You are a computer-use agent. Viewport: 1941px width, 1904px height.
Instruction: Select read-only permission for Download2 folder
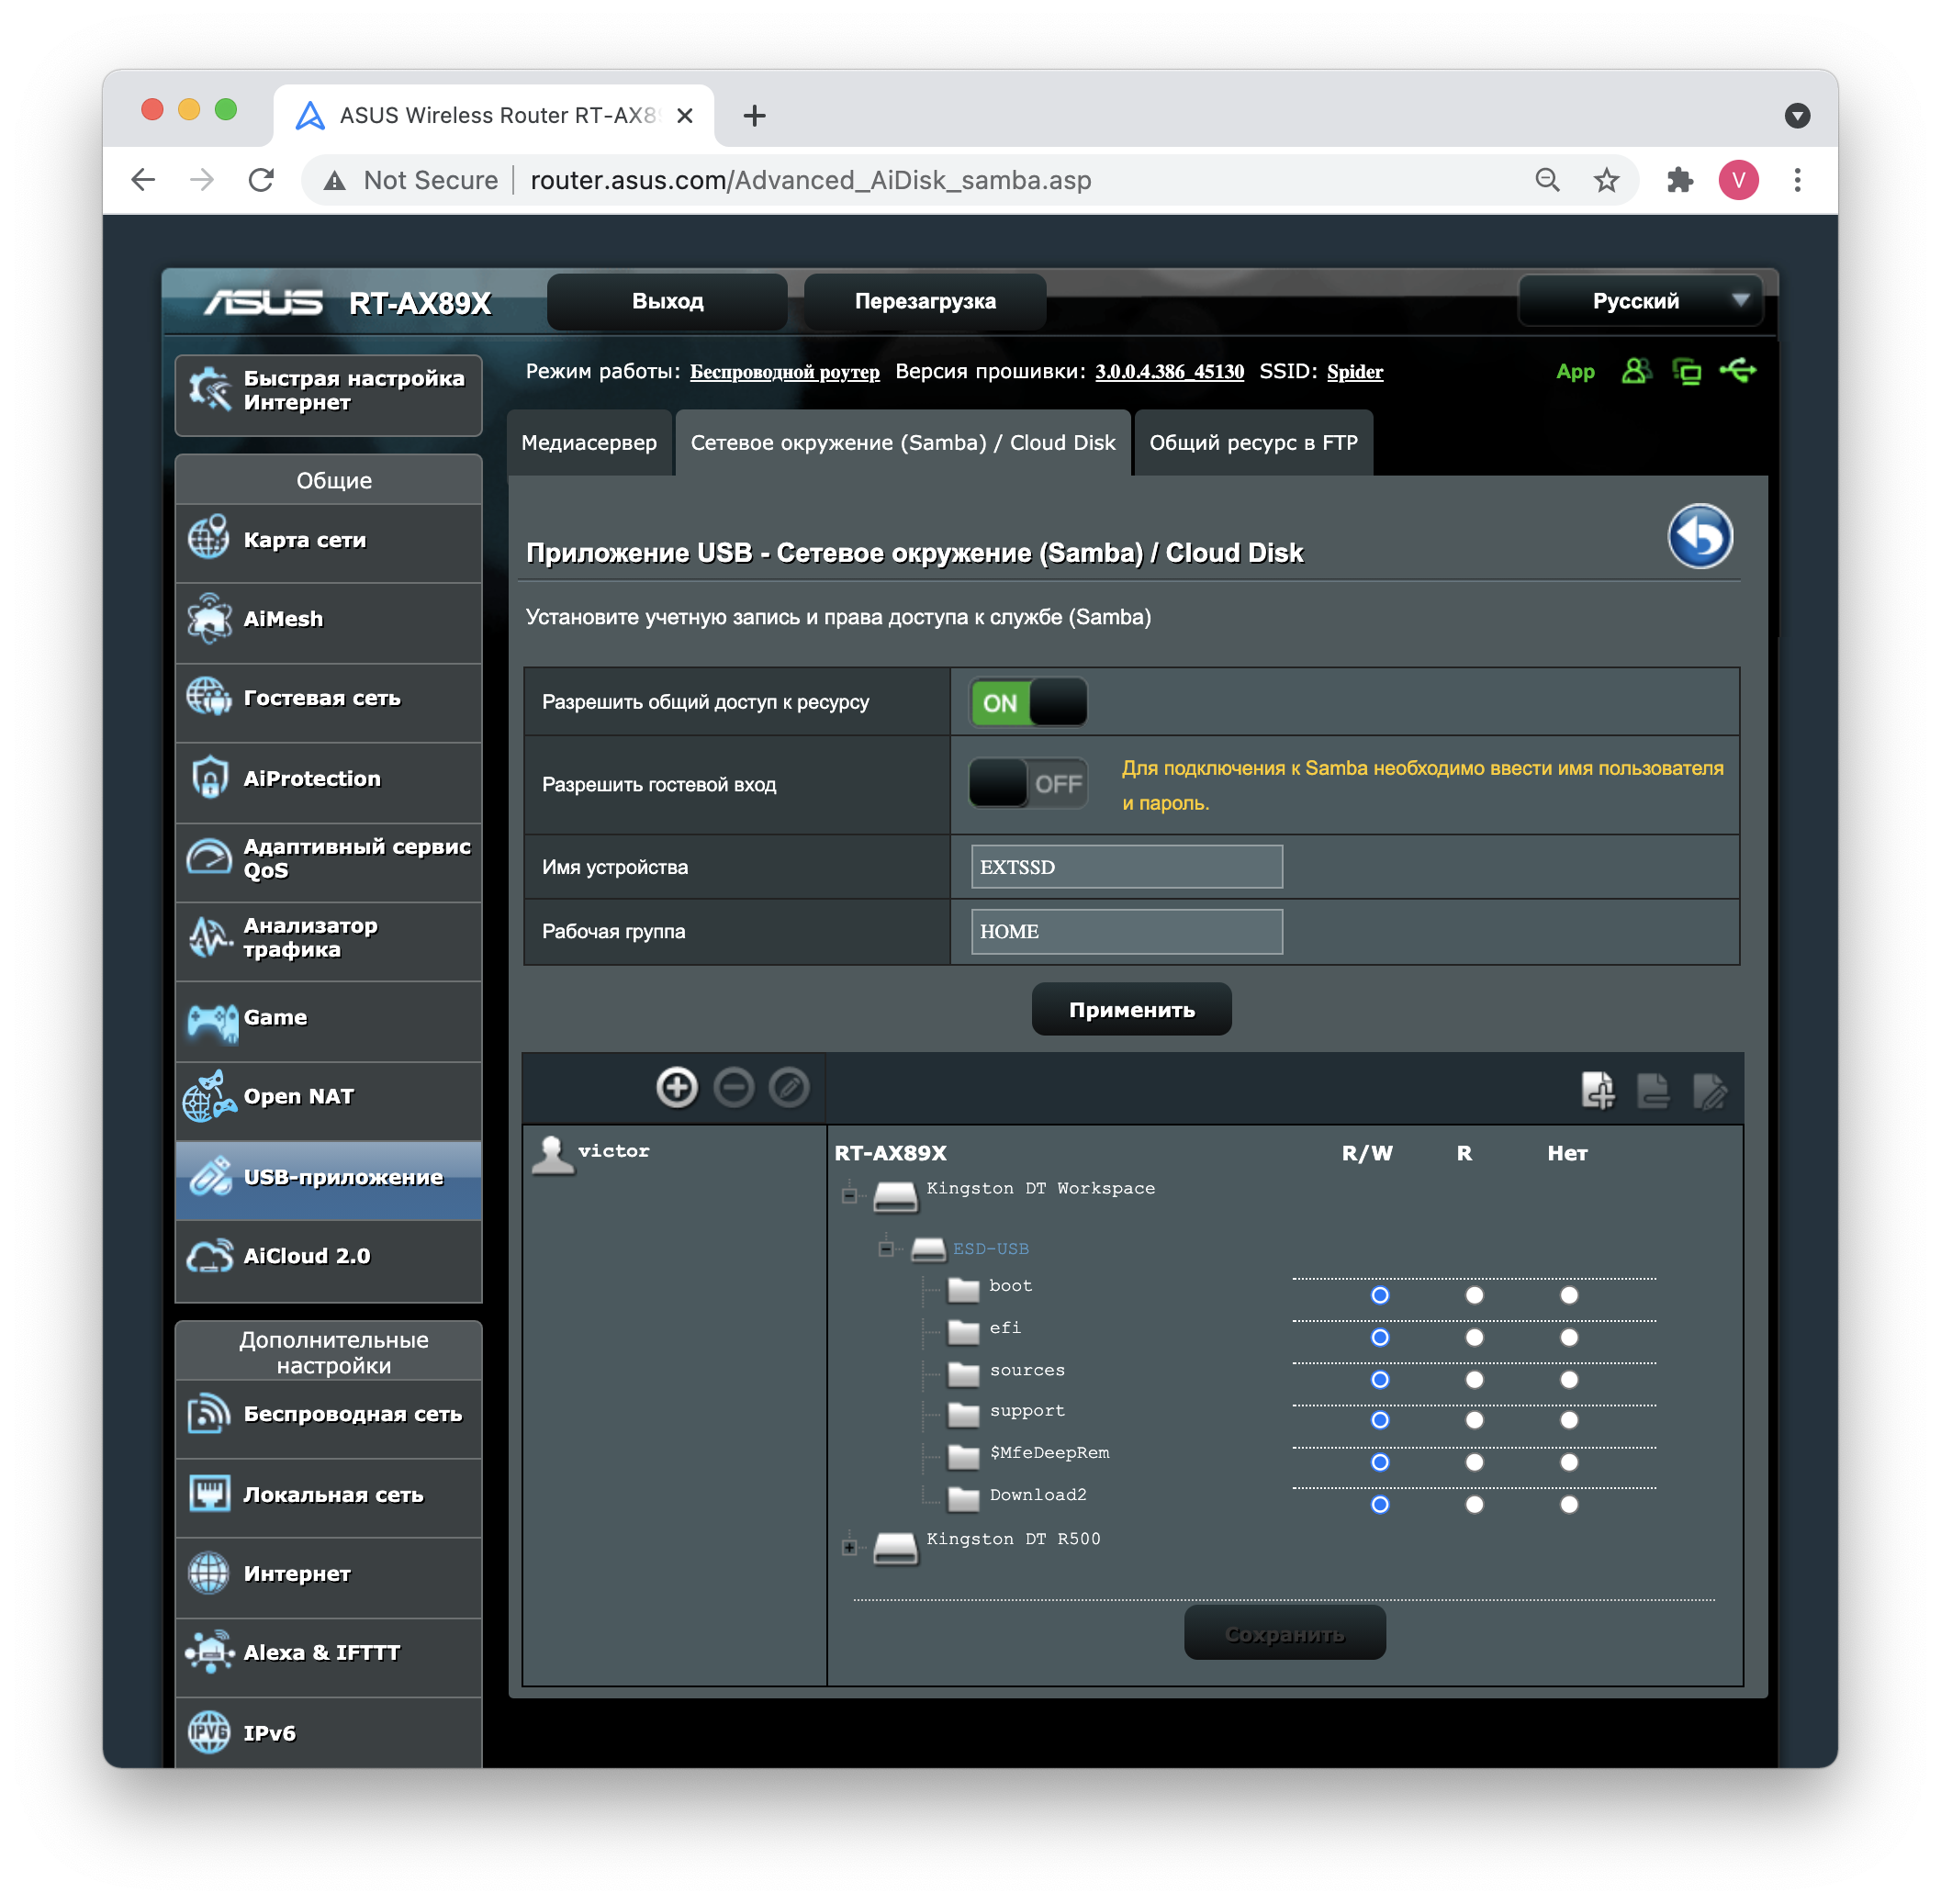pyautogui.click(x=1474, y=1504)
